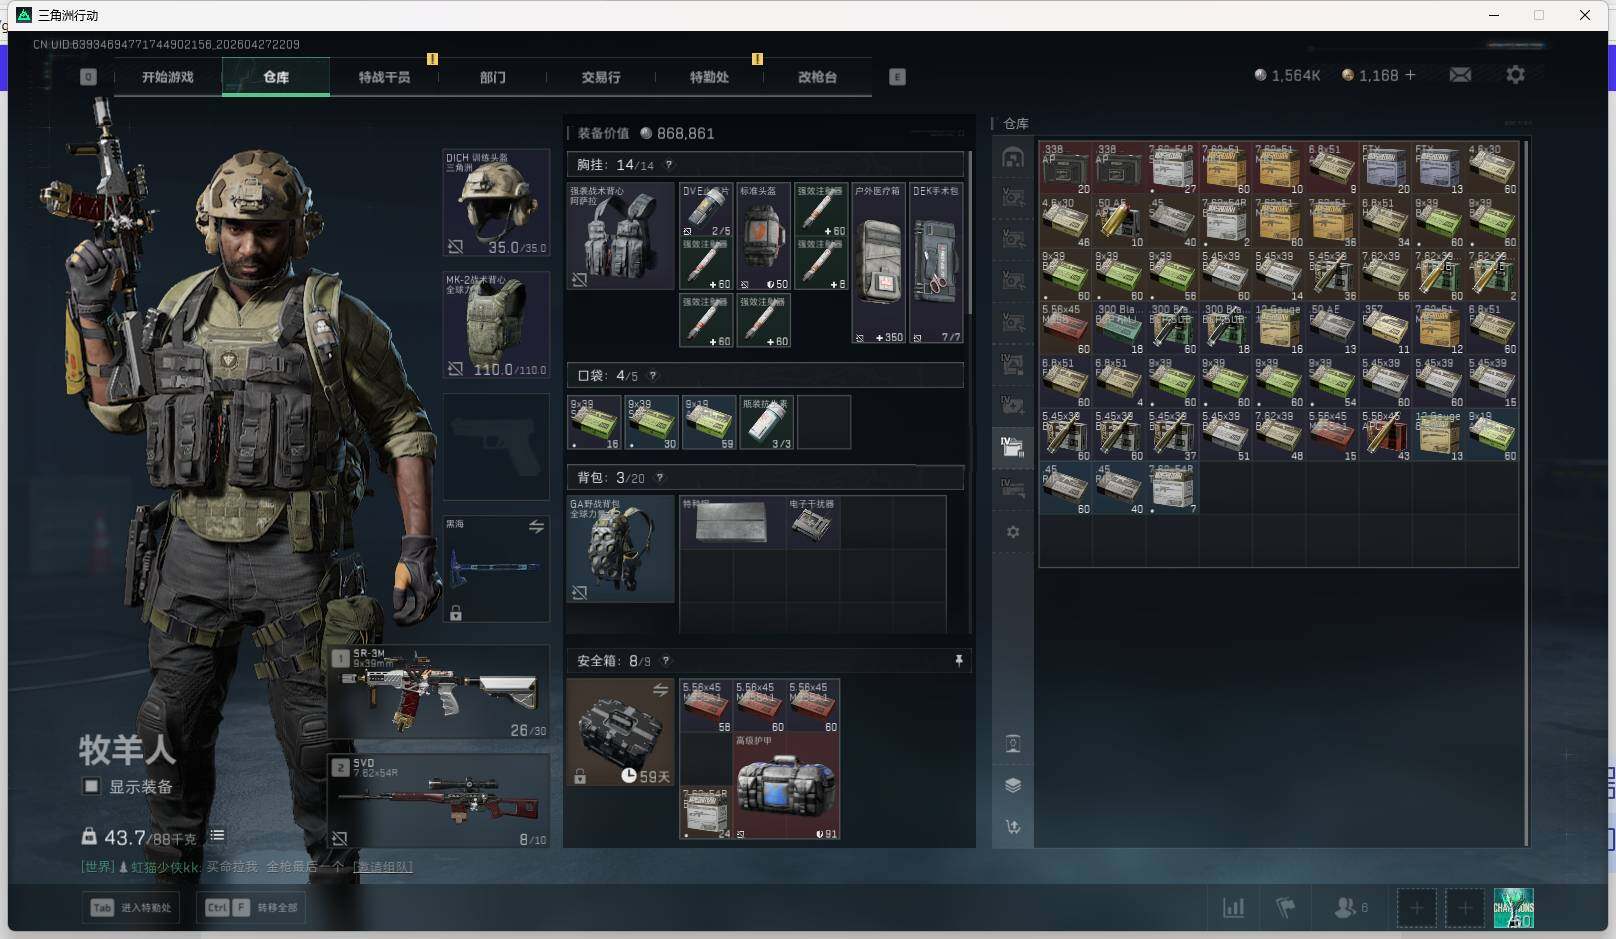Toggle the 显示装备 checkbox
Viewport: 1616px width, 939px height.
(x=91, y=786)
